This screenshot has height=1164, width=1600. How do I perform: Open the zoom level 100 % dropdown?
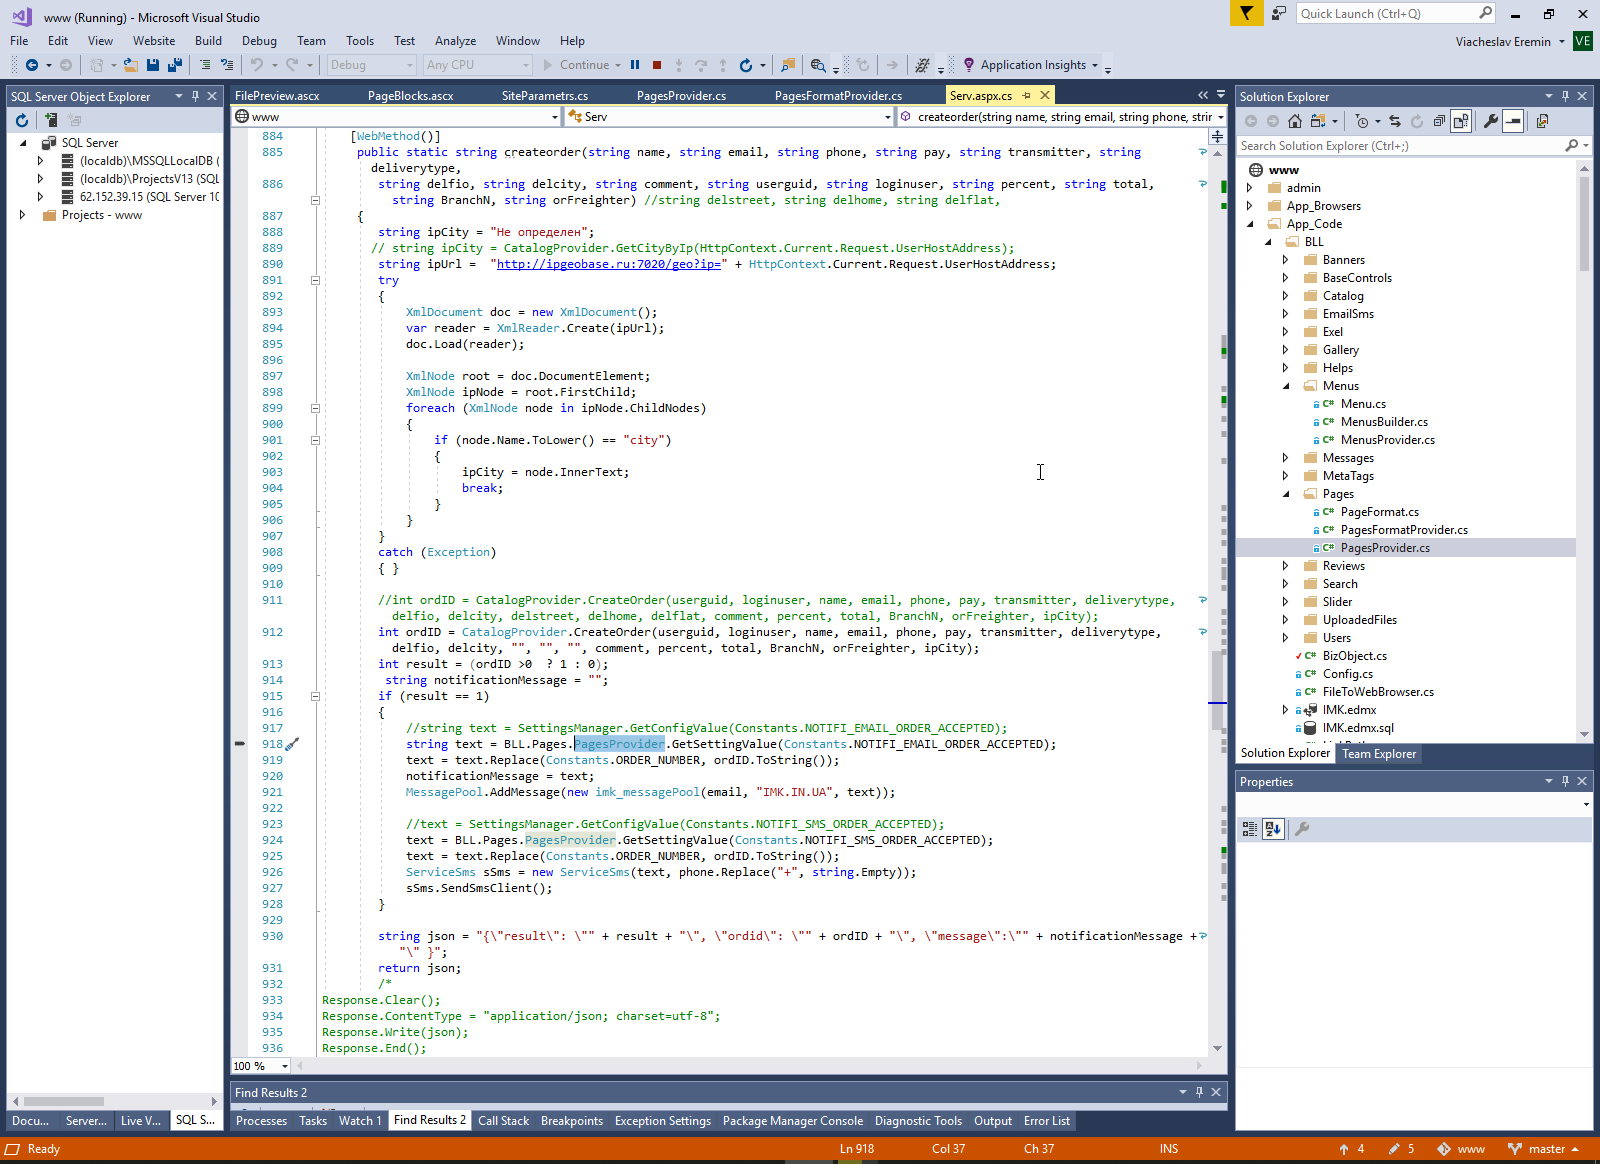[285, 1066]
